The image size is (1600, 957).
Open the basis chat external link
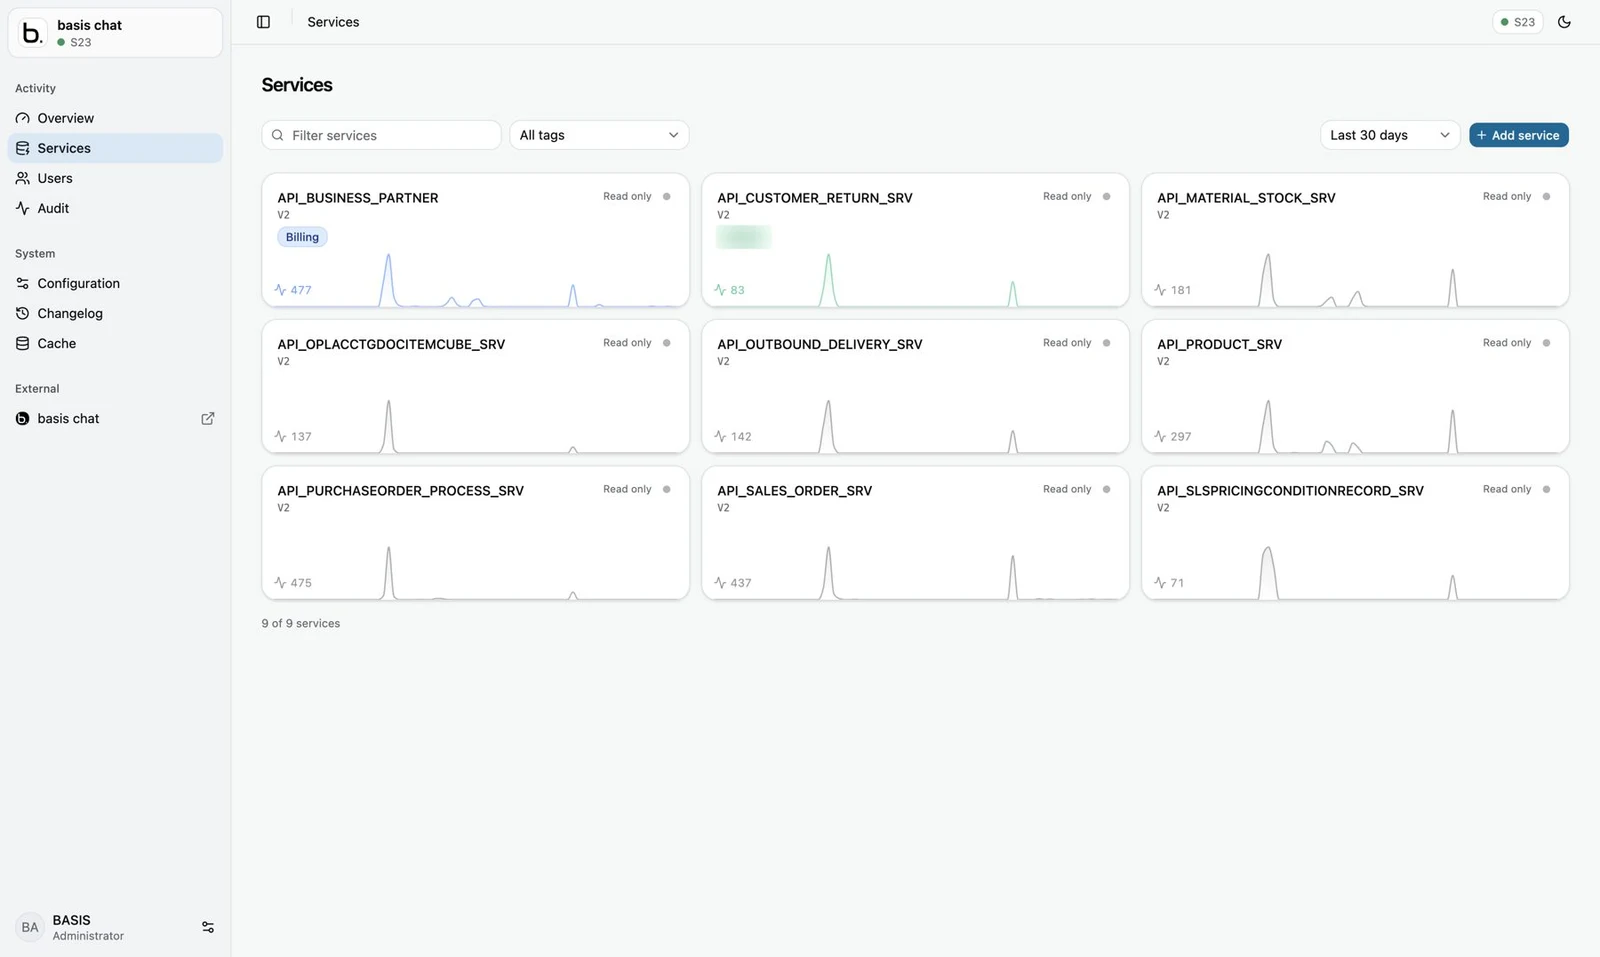coord(115,418)
